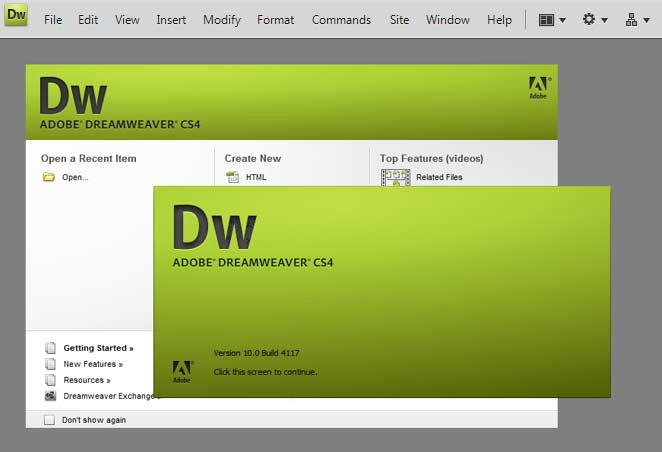This screenshot has width=662, height=452.
Task: Click ADOBE DREAMWEAVER CS4 text in welcome header
Action: [120, 125]
